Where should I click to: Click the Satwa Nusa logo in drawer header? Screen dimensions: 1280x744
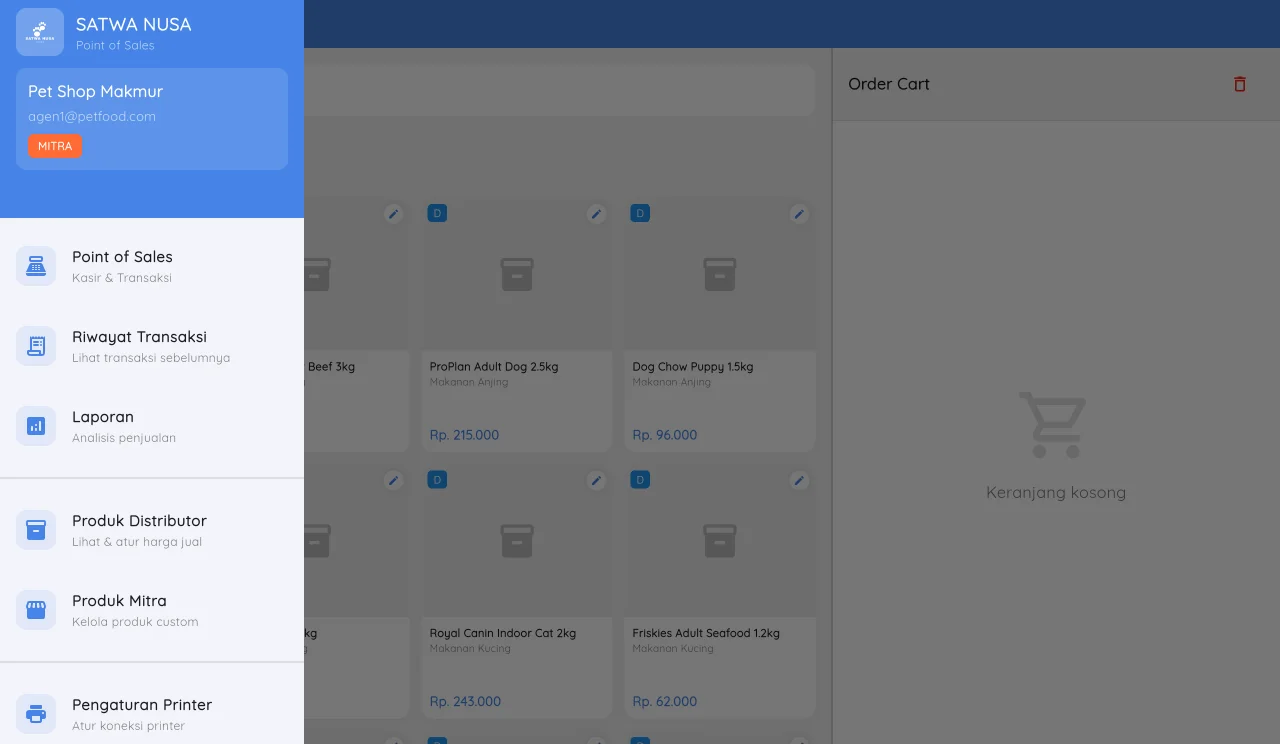point(40,32)
